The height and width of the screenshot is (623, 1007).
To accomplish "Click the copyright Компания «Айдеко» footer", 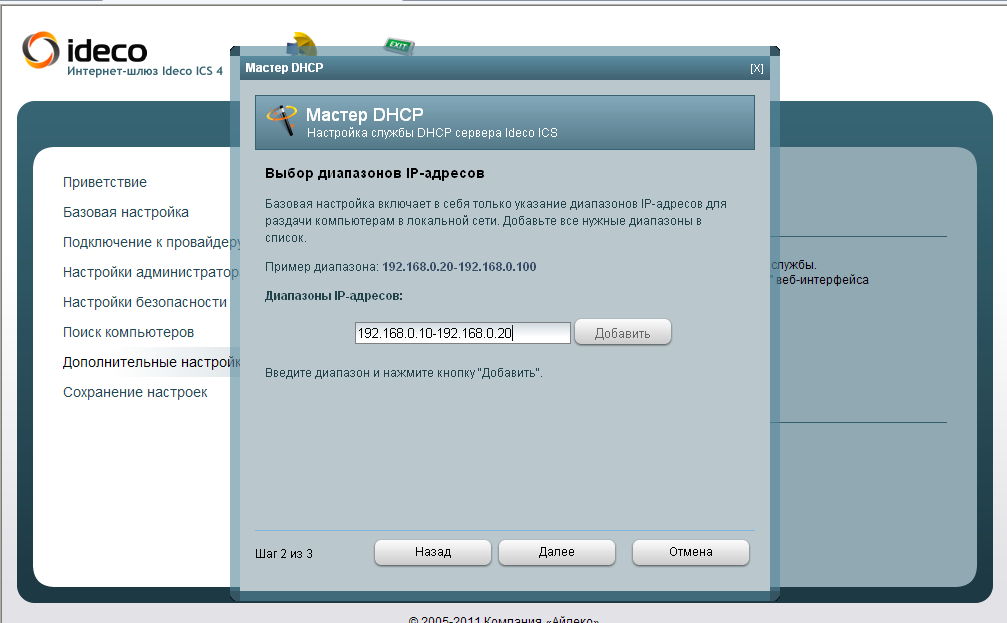I will (x=504, y=619).
